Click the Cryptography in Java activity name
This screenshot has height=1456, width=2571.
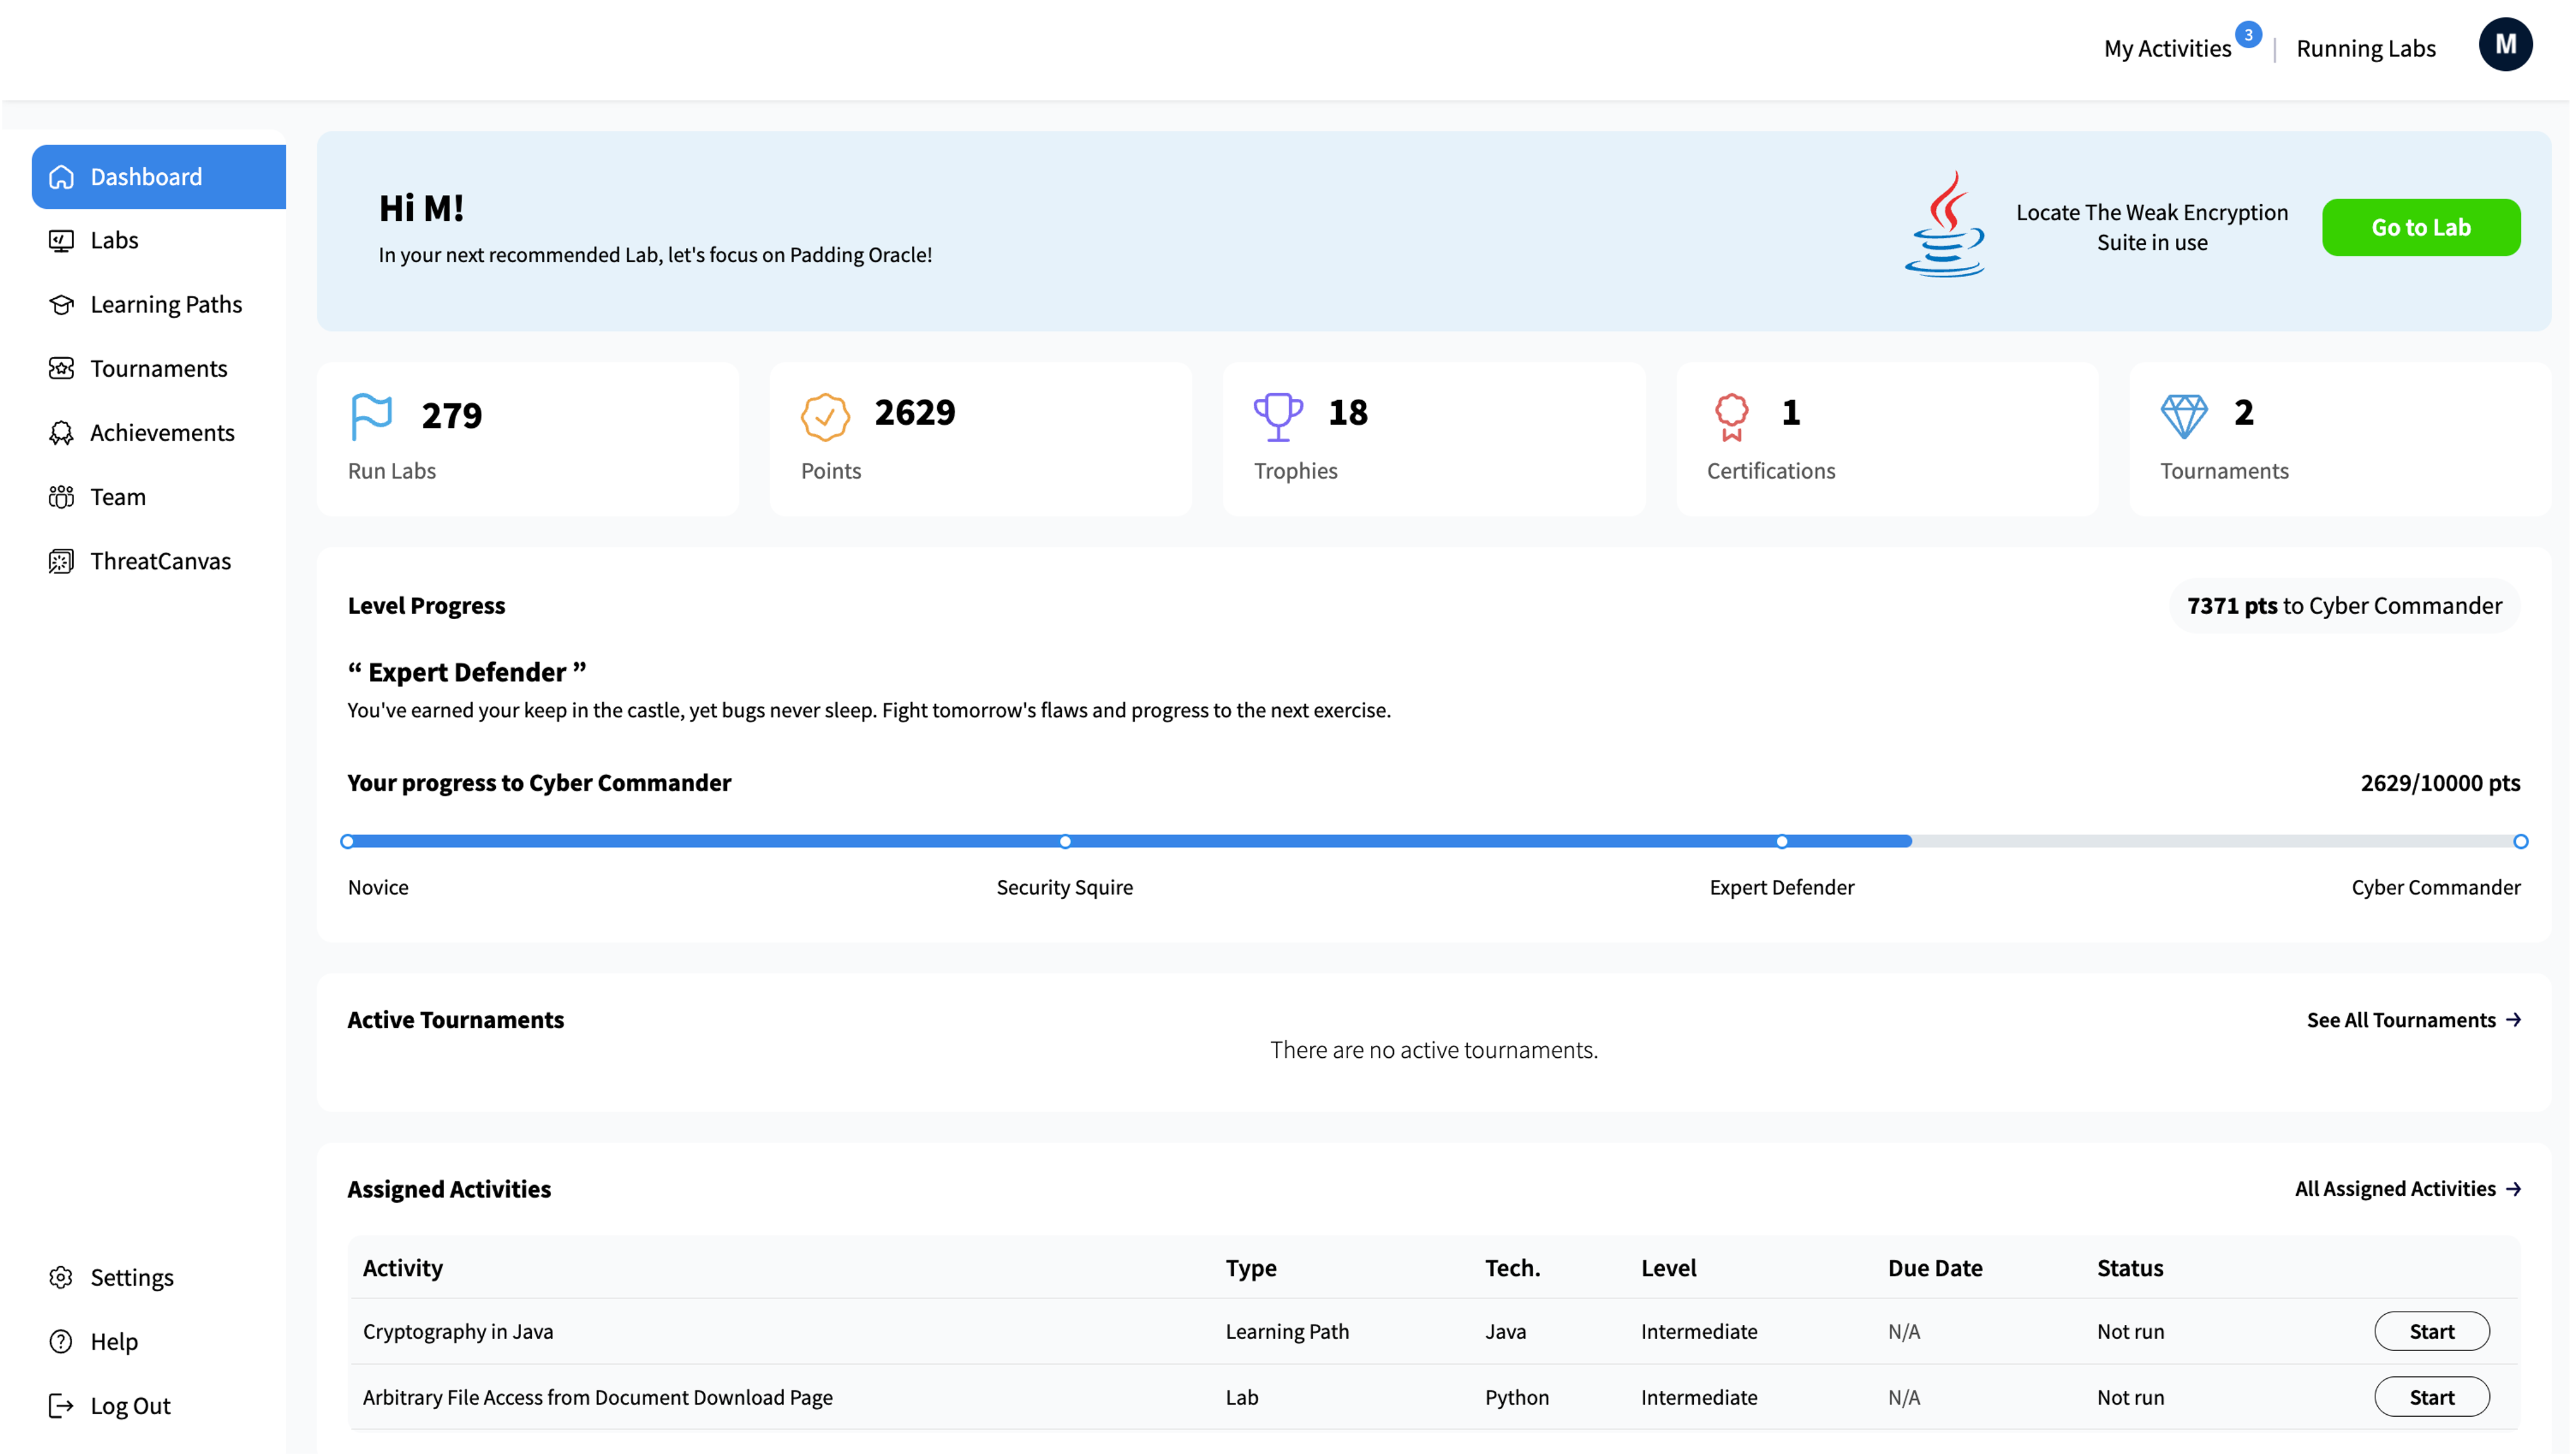457,1331
